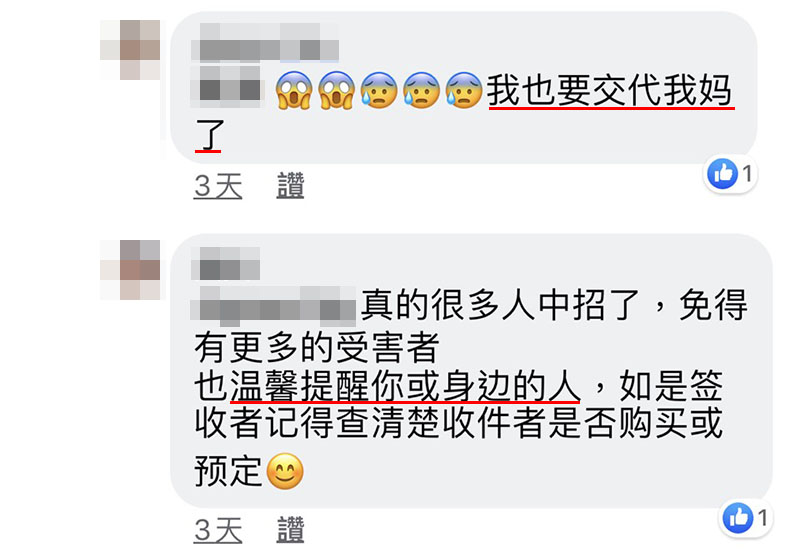Open the second commenter's profile picture
800x553 pixels.
click(130, 270)
